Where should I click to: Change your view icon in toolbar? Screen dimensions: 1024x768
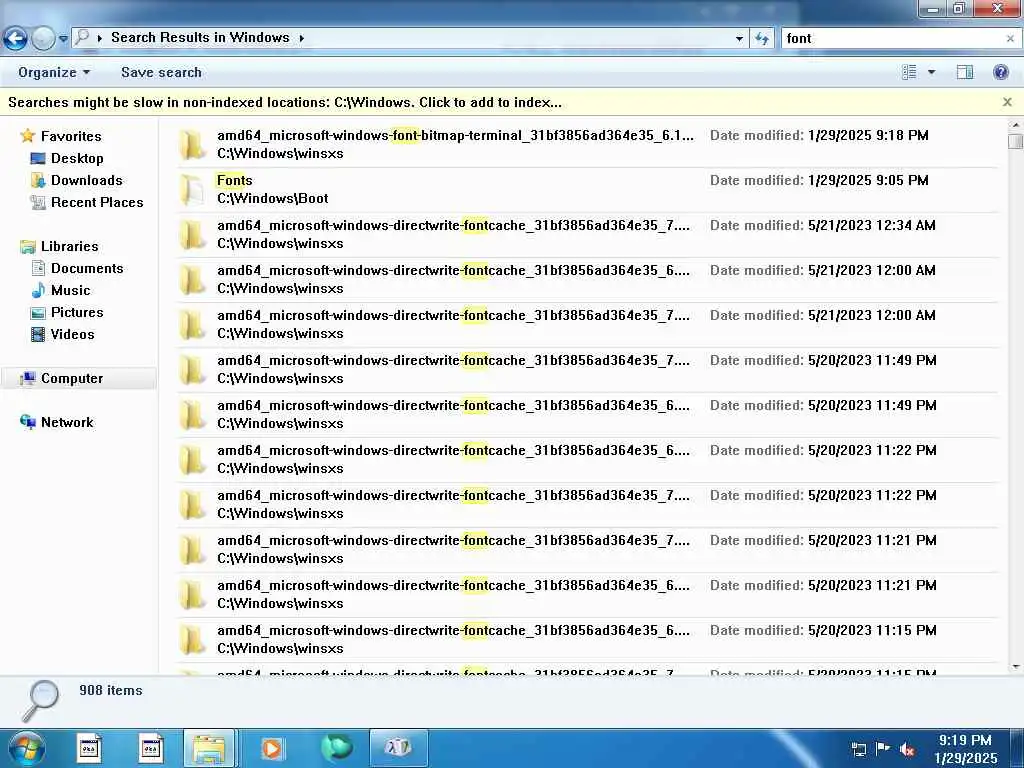[909, 72]
